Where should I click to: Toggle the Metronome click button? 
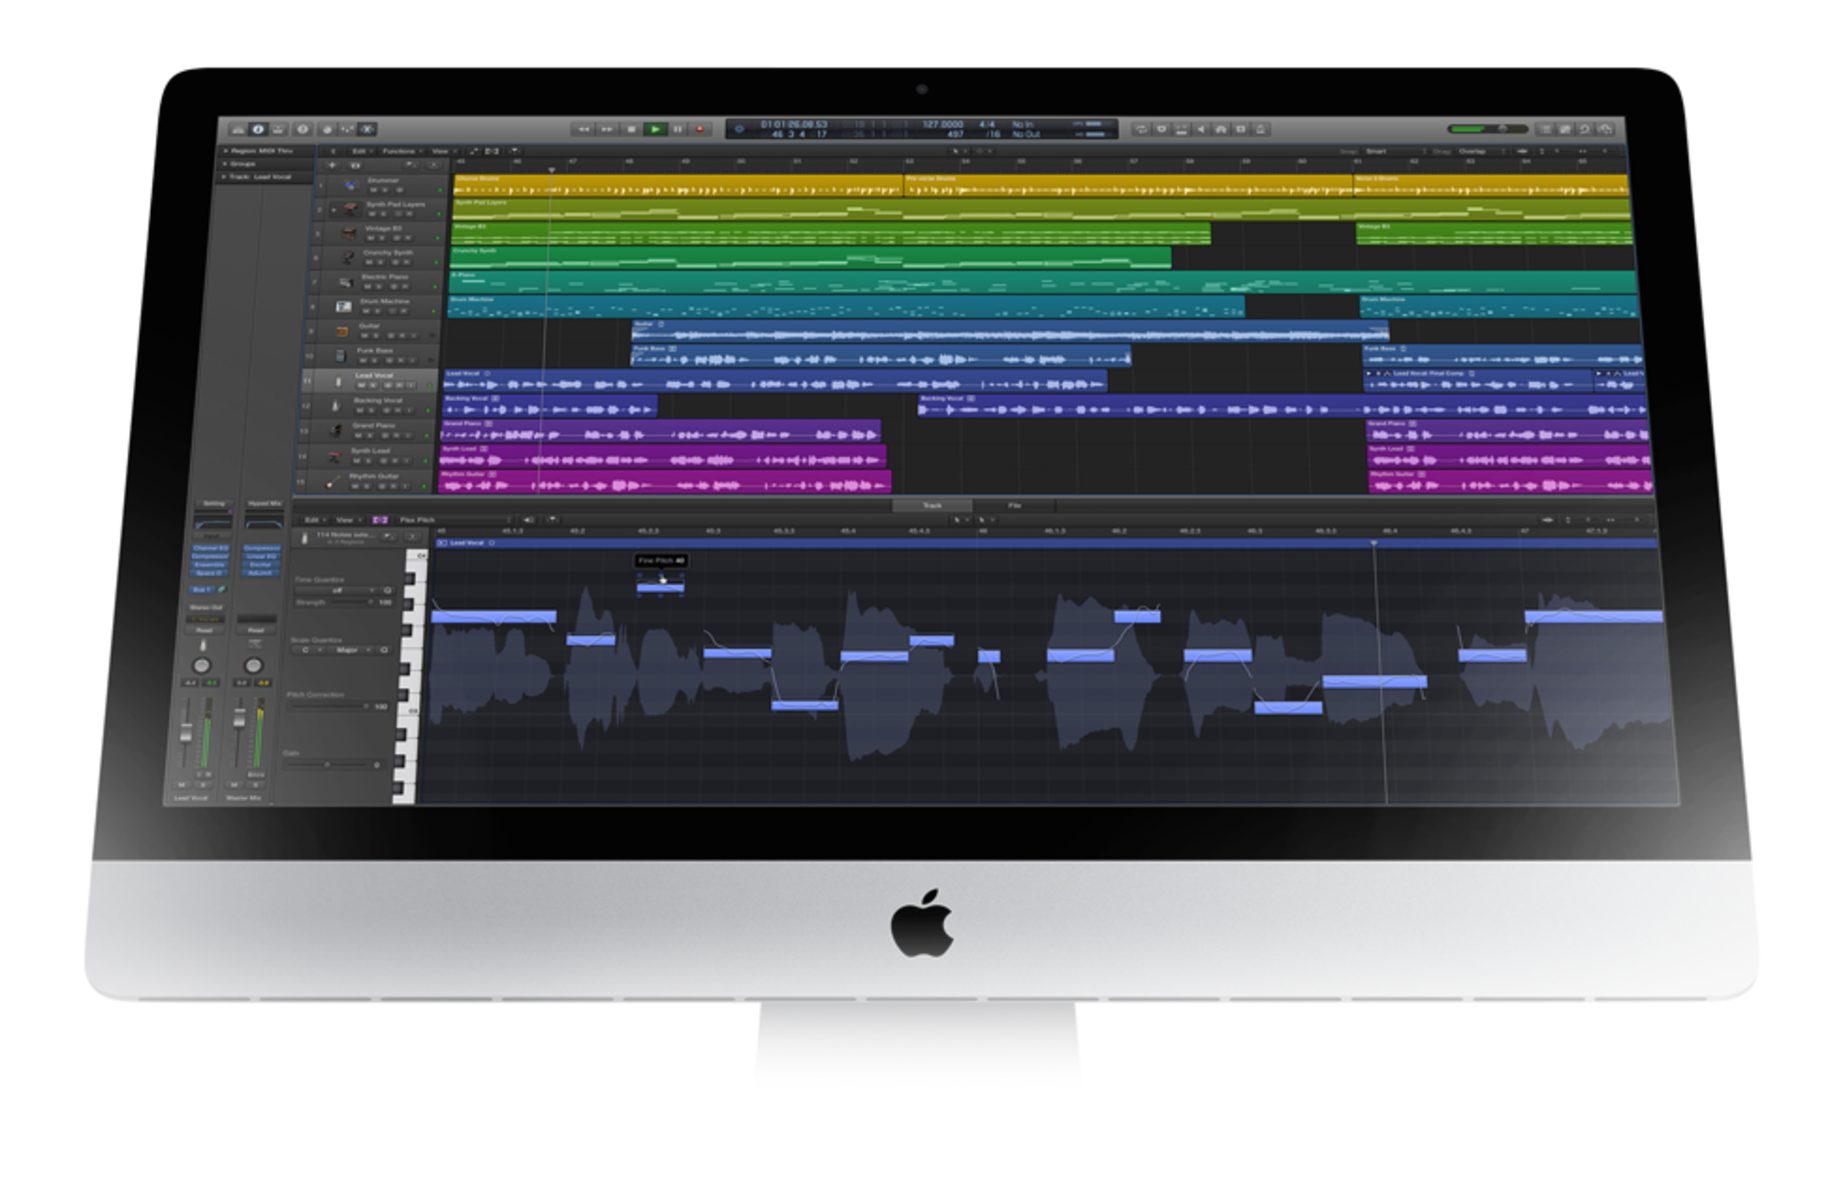pyautogui.click(x=1262, y=129)
